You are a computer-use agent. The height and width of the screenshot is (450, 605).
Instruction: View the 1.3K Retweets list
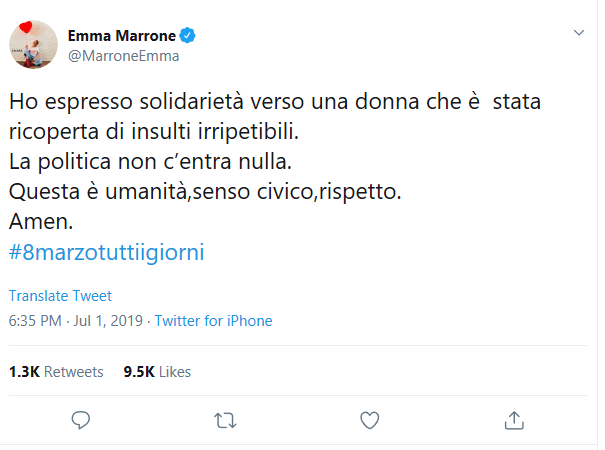pos(56,371)
